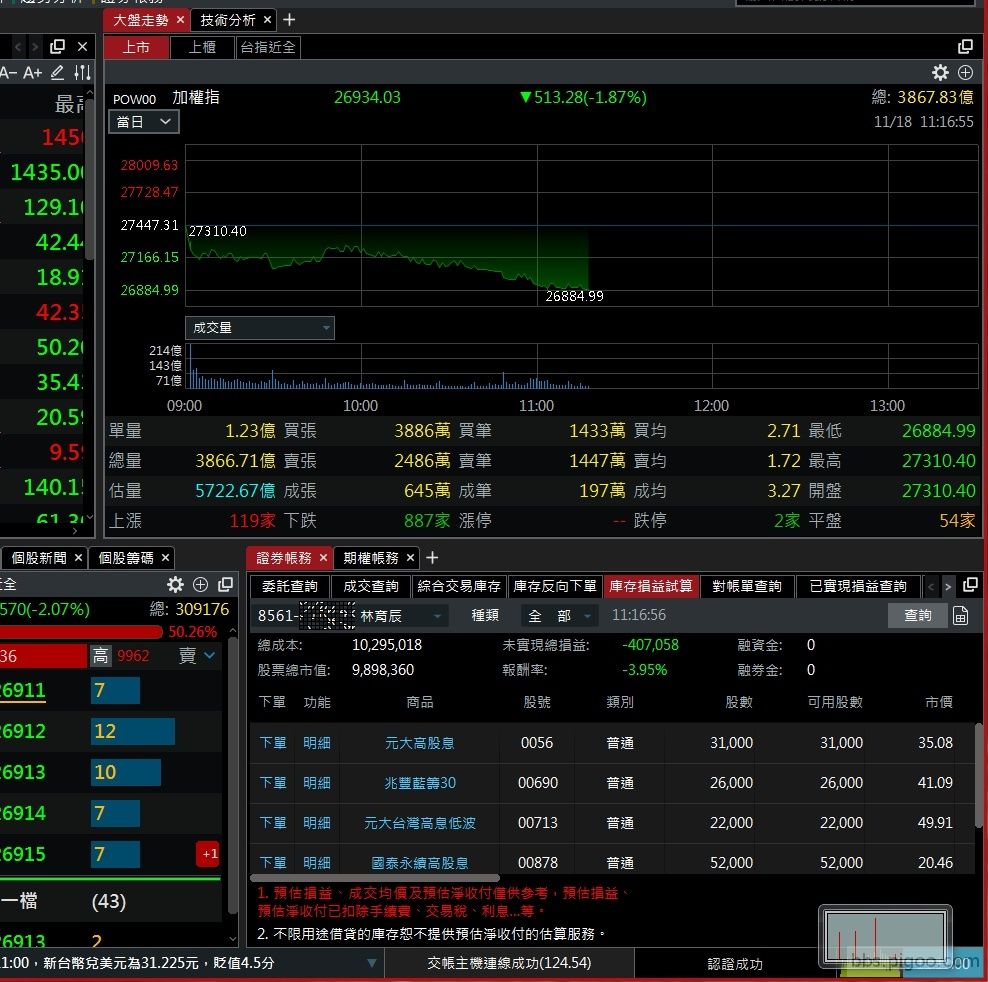Click 下單 link for 元大高股息
The height and width of the screenshot is (982, 988).
point(273,743)
